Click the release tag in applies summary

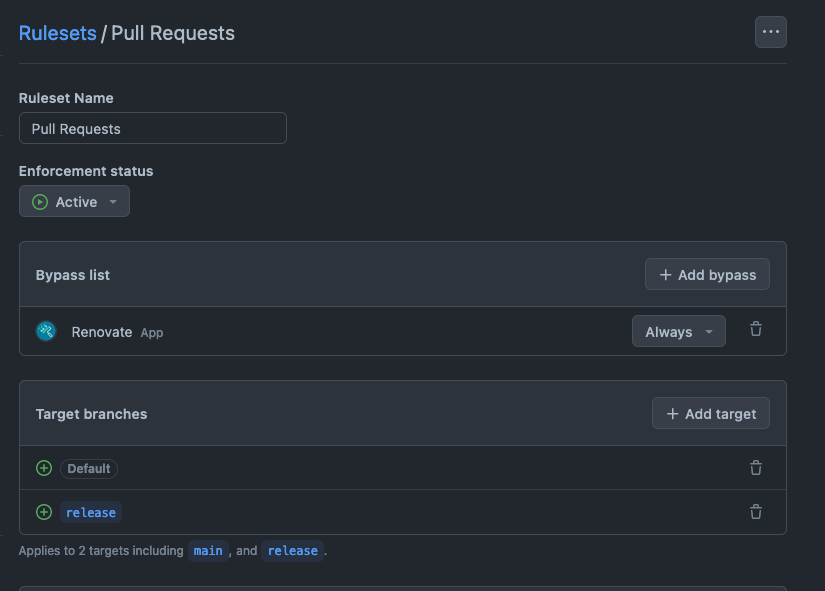pos(293,550)
